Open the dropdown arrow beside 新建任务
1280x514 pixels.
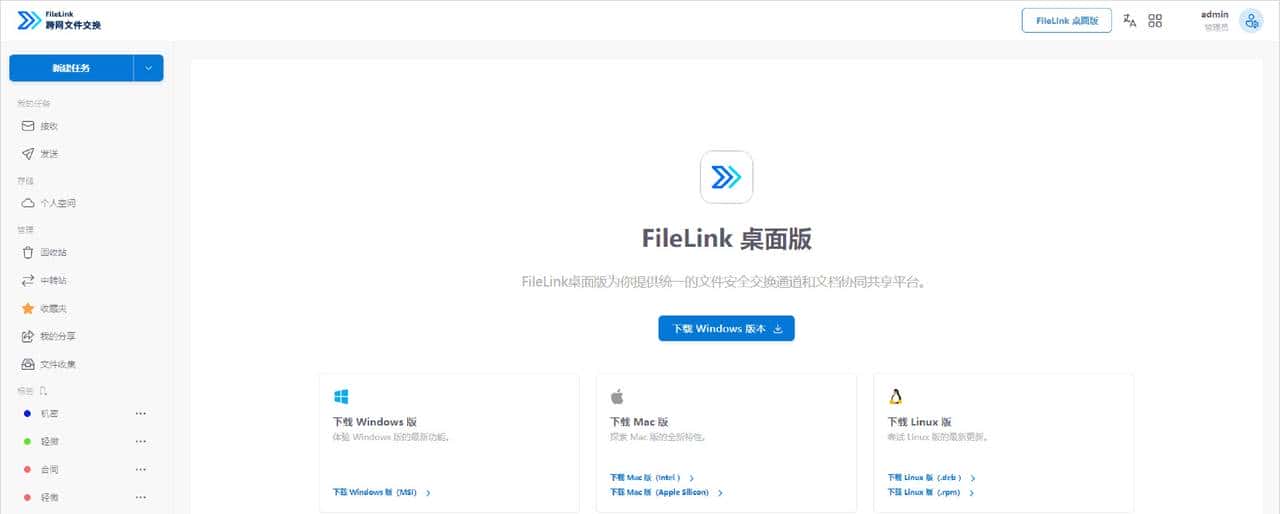coord(148,68)
